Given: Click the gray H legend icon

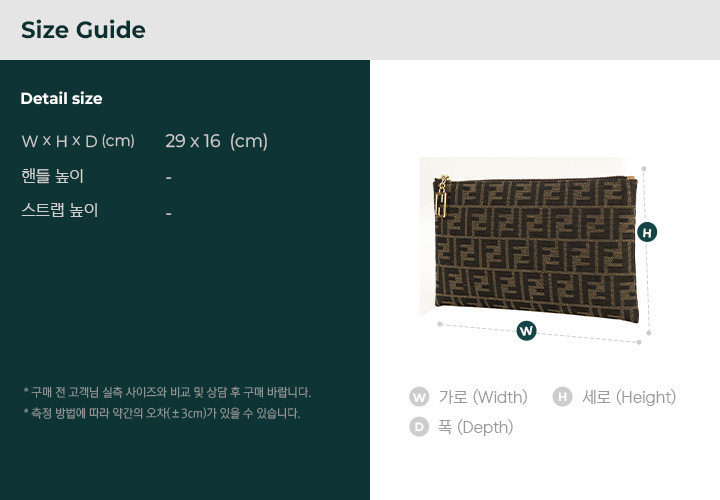Looking at the screenshot, I should (x=562, y=397).
